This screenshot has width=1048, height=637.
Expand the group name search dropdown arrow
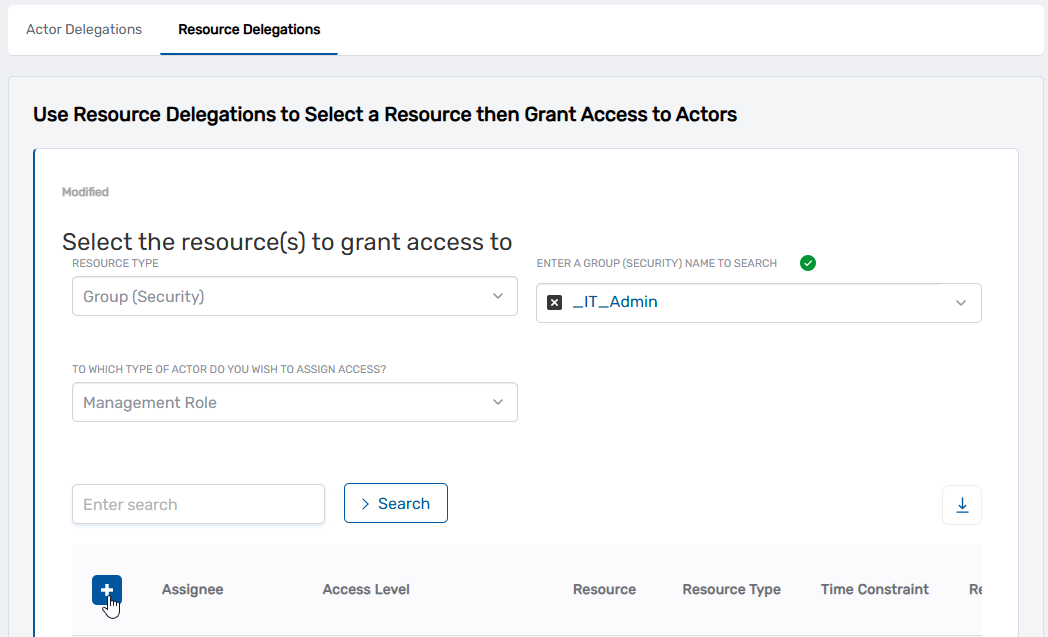pyautogui.click(x=960, y=303)
